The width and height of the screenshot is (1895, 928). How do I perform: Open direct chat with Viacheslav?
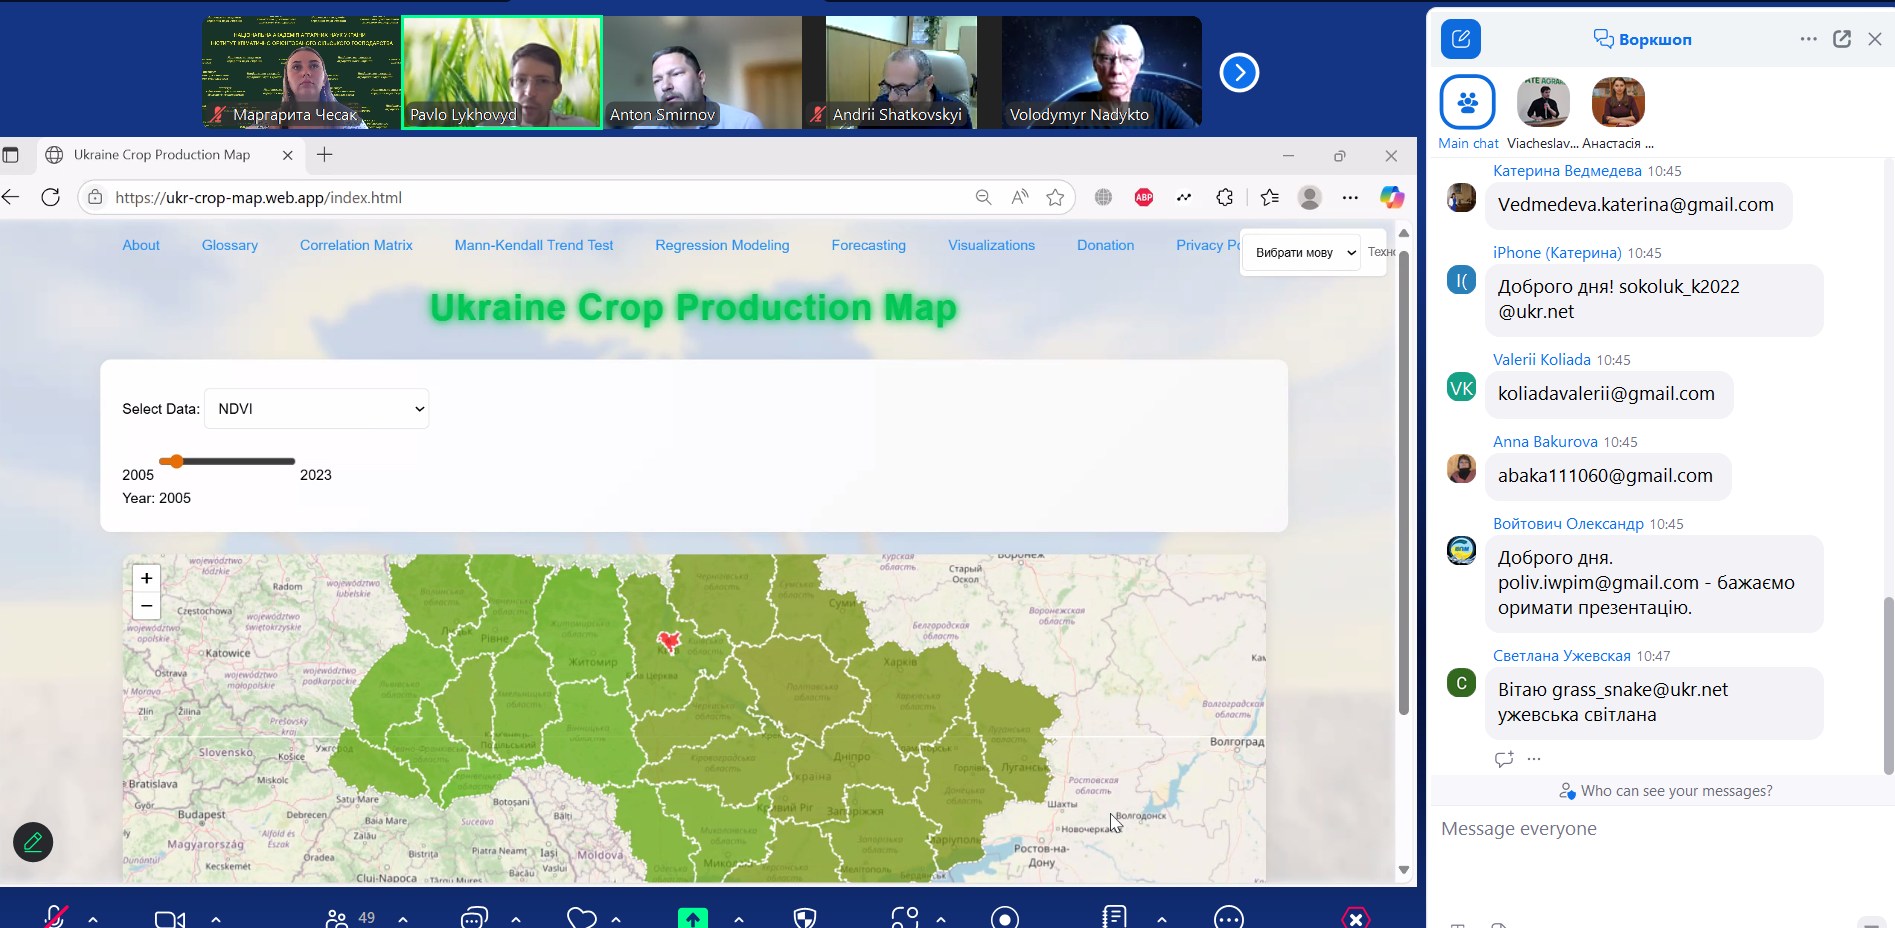[x=1543, y=113]
